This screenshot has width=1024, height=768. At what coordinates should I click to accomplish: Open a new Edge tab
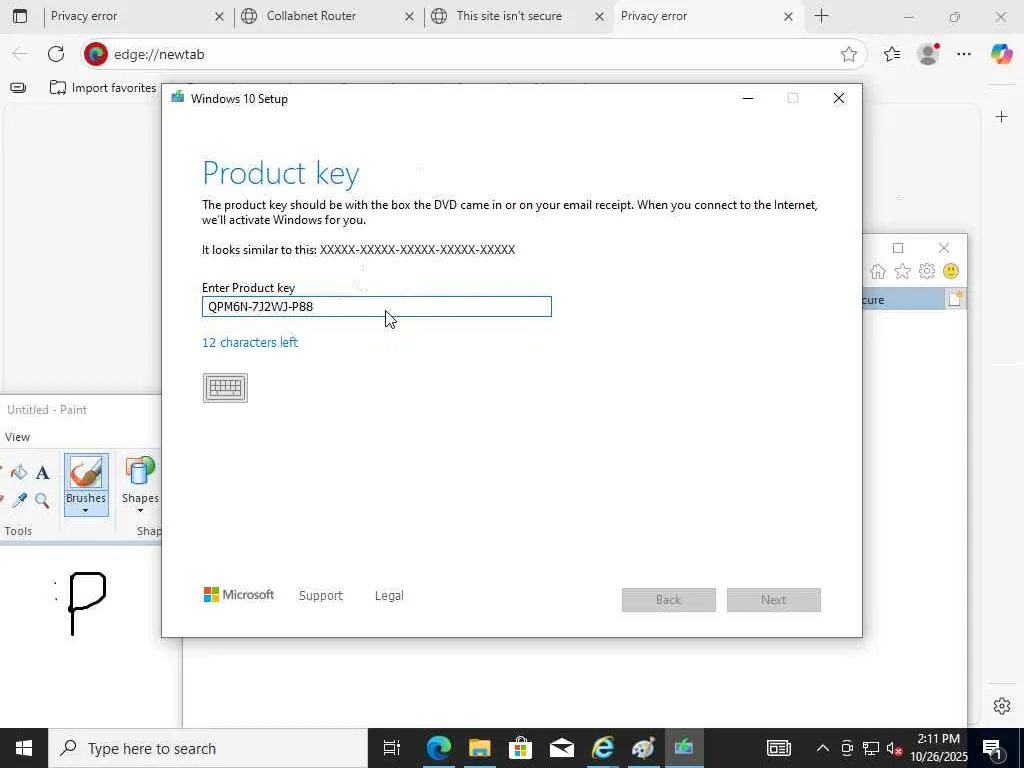(822, 16)
